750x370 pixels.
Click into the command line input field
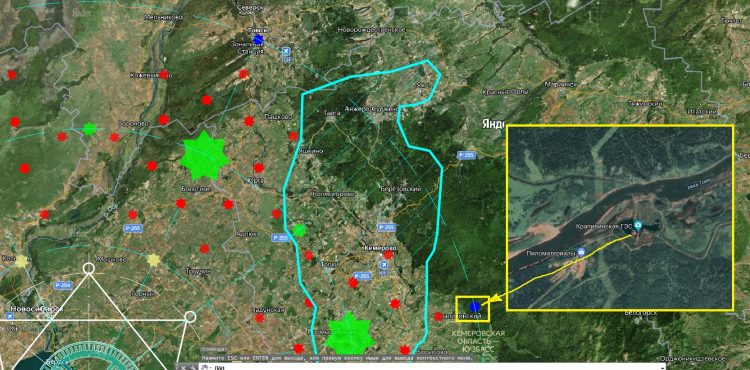pos(430,367)
